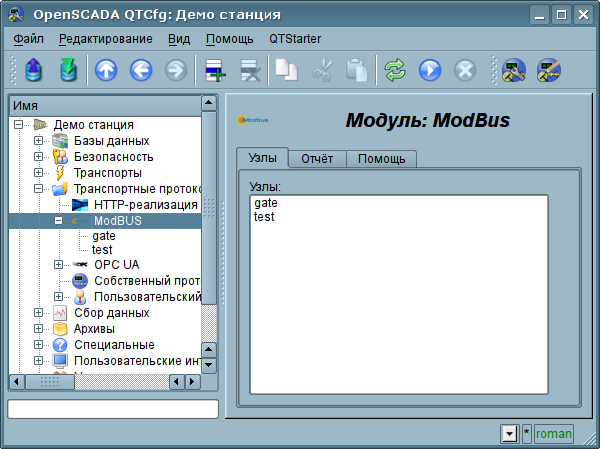Click the Базы данных database icon in tree
Screen dimensions: 600x449
pyautogui.click(x=60, y=141)
